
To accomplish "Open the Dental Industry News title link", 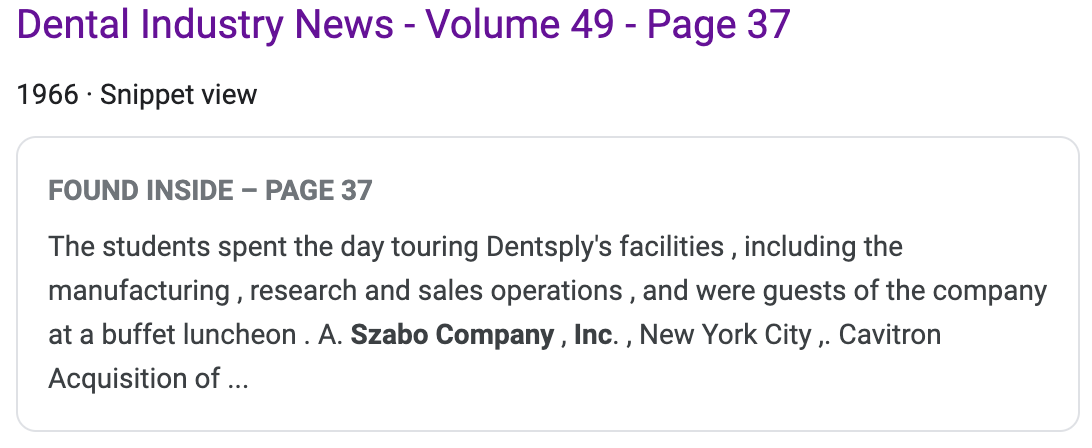I will 404,25.
